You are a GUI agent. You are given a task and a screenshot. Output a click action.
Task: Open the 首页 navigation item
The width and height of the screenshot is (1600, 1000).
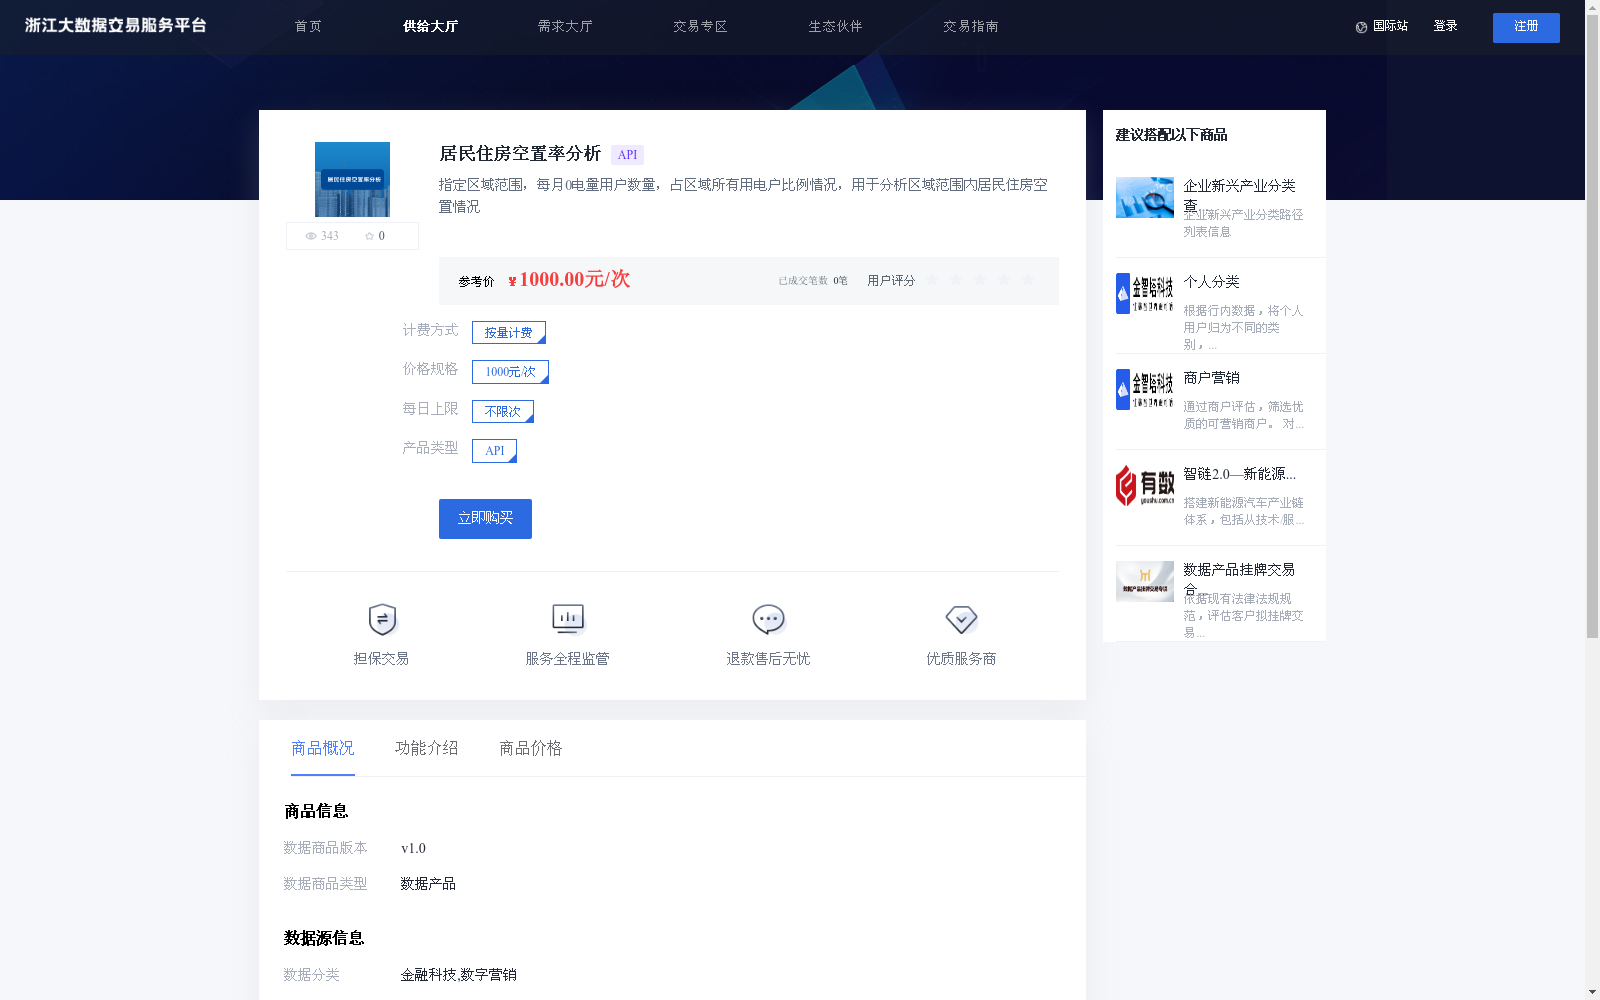pos(308,26)
